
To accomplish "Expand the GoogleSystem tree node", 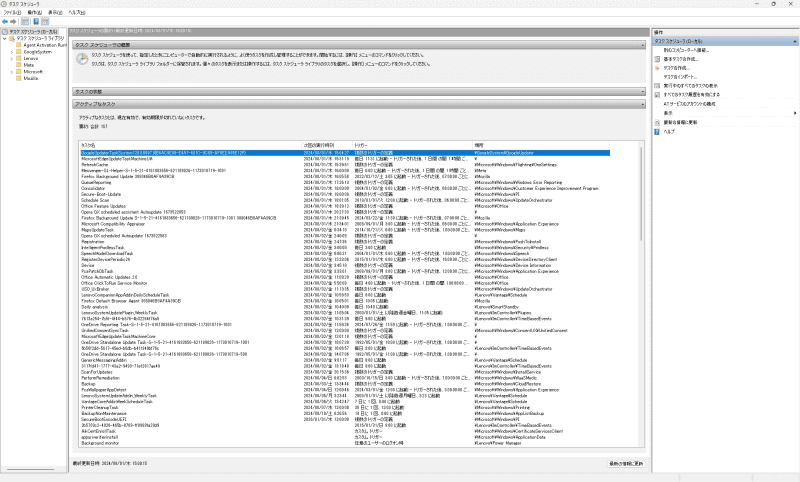I will pyautogui.click(x=12, y=52).
